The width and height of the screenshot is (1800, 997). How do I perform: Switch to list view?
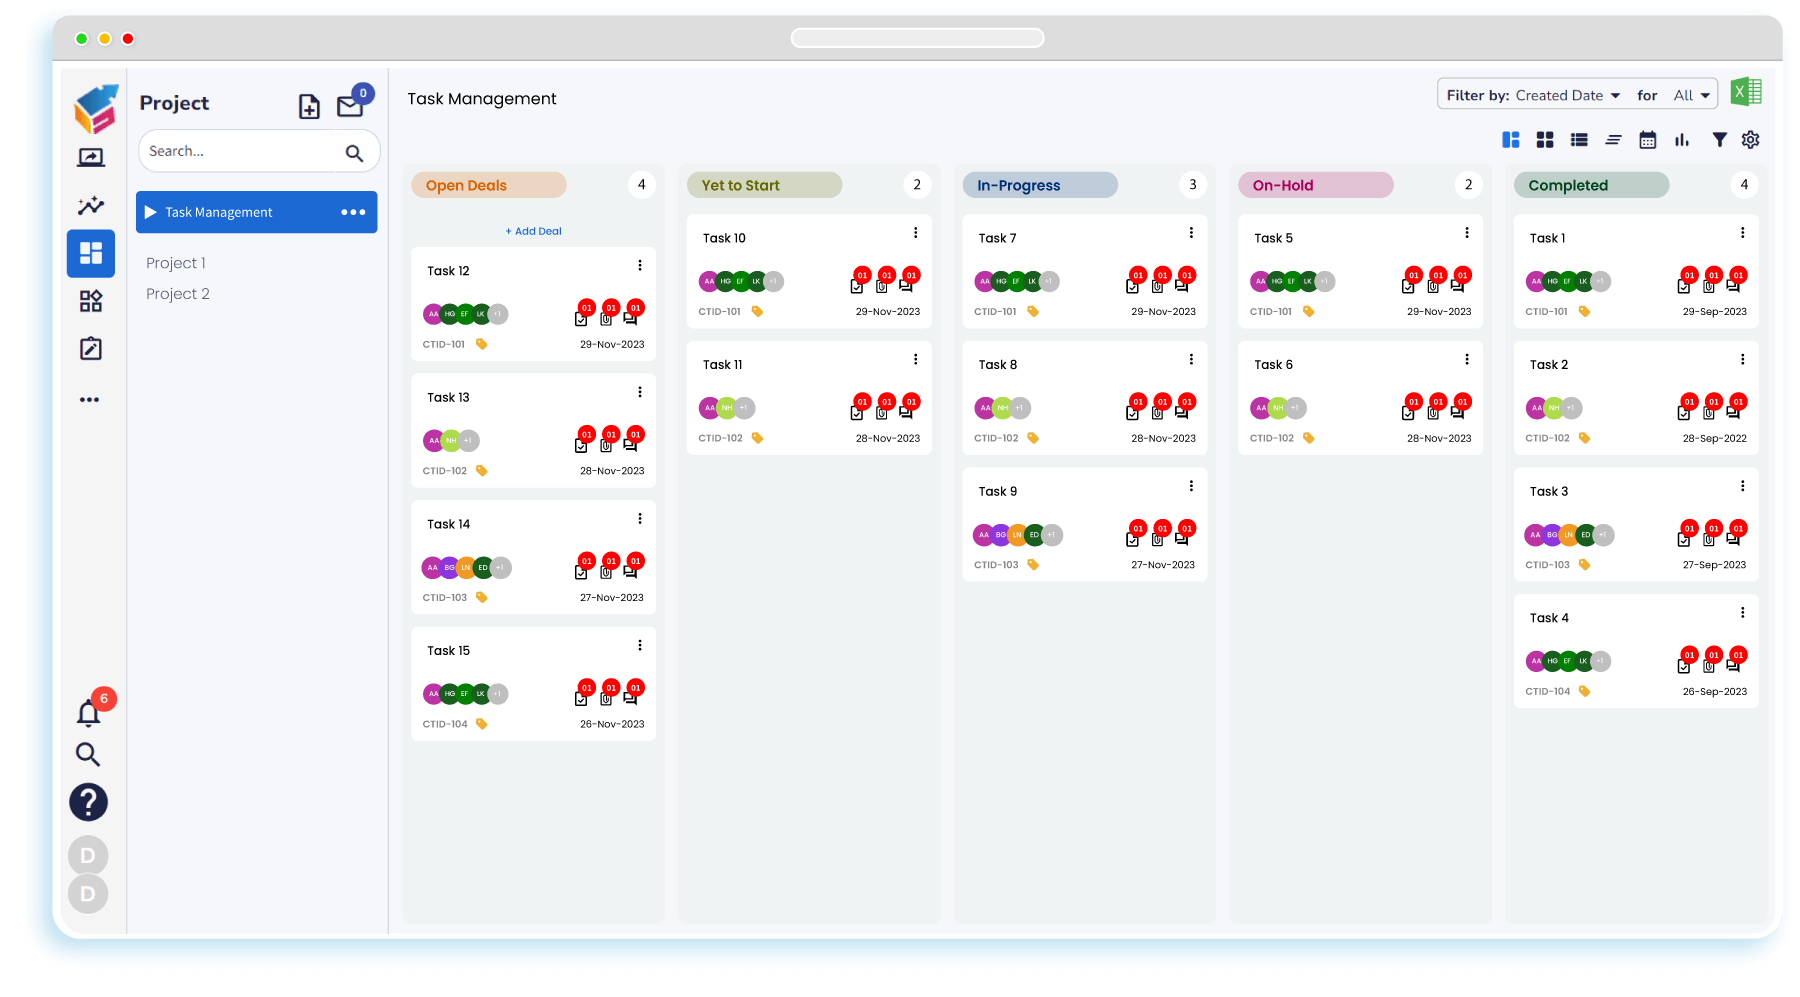coord(1578,139)
